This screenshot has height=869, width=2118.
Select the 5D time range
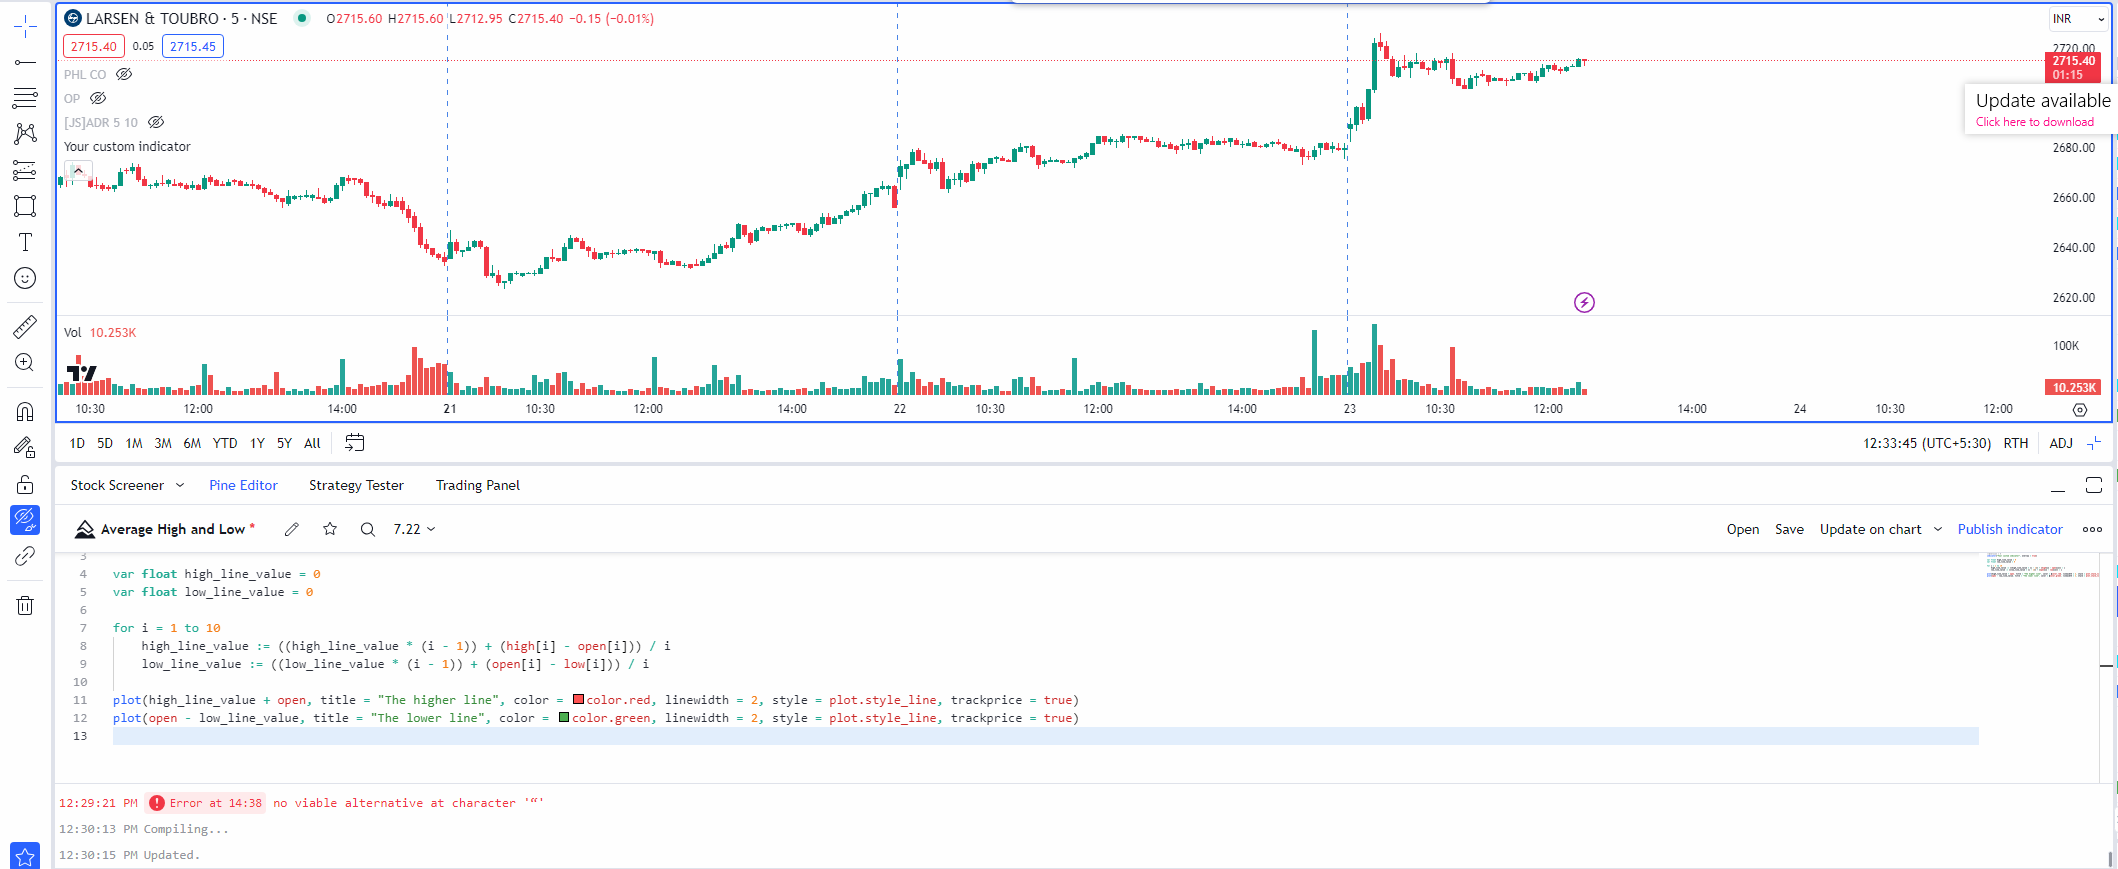point(105,443)
